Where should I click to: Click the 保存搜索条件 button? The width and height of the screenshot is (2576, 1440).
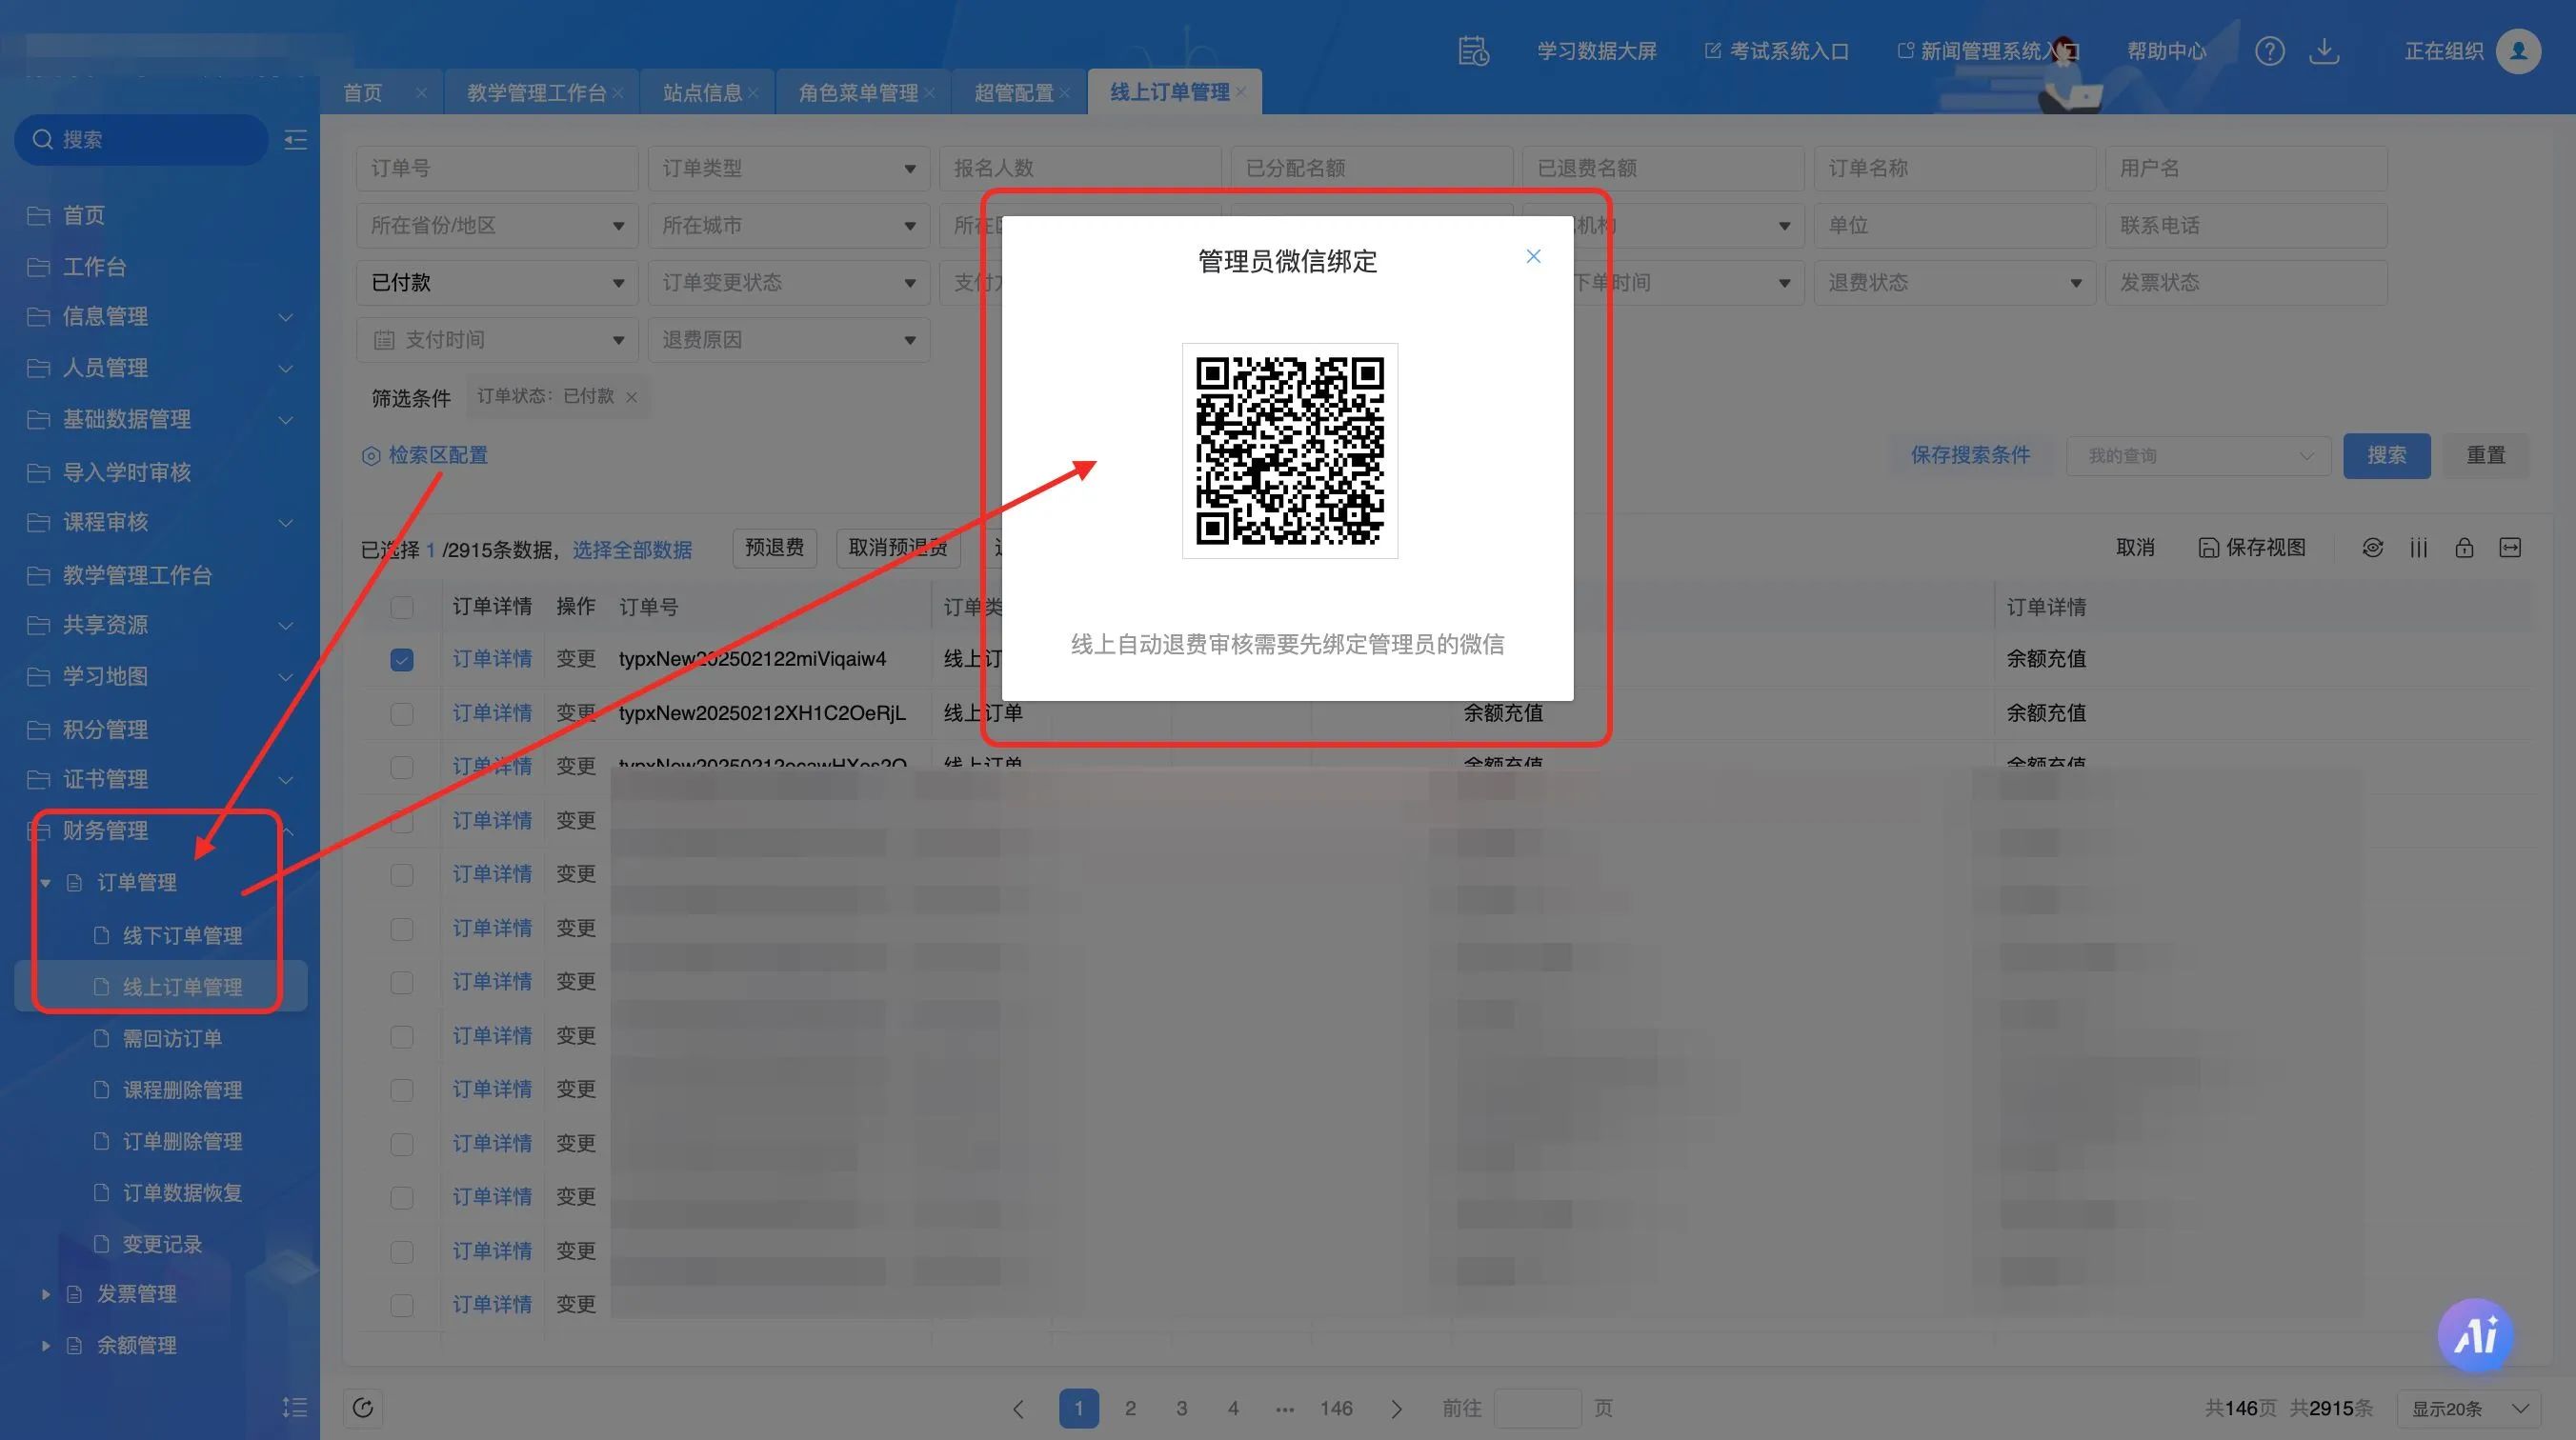pyautogui.click(x=1970, y=456)
